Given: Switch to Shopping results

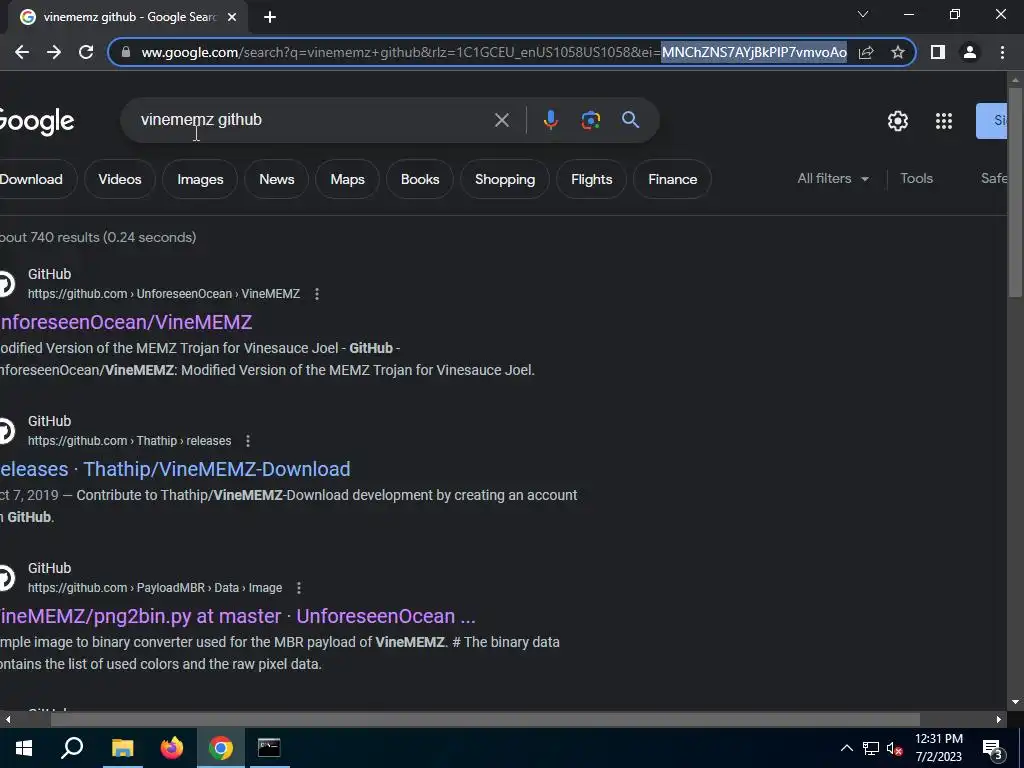Looking at the screenshot, I should [x=505, y=179].
